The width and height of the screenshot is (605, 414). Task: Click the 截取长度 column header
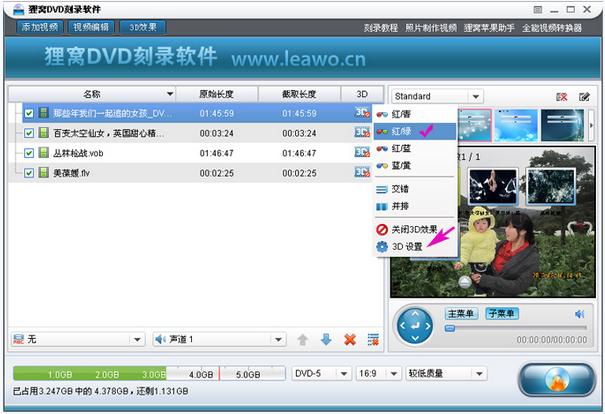[299, 94]
